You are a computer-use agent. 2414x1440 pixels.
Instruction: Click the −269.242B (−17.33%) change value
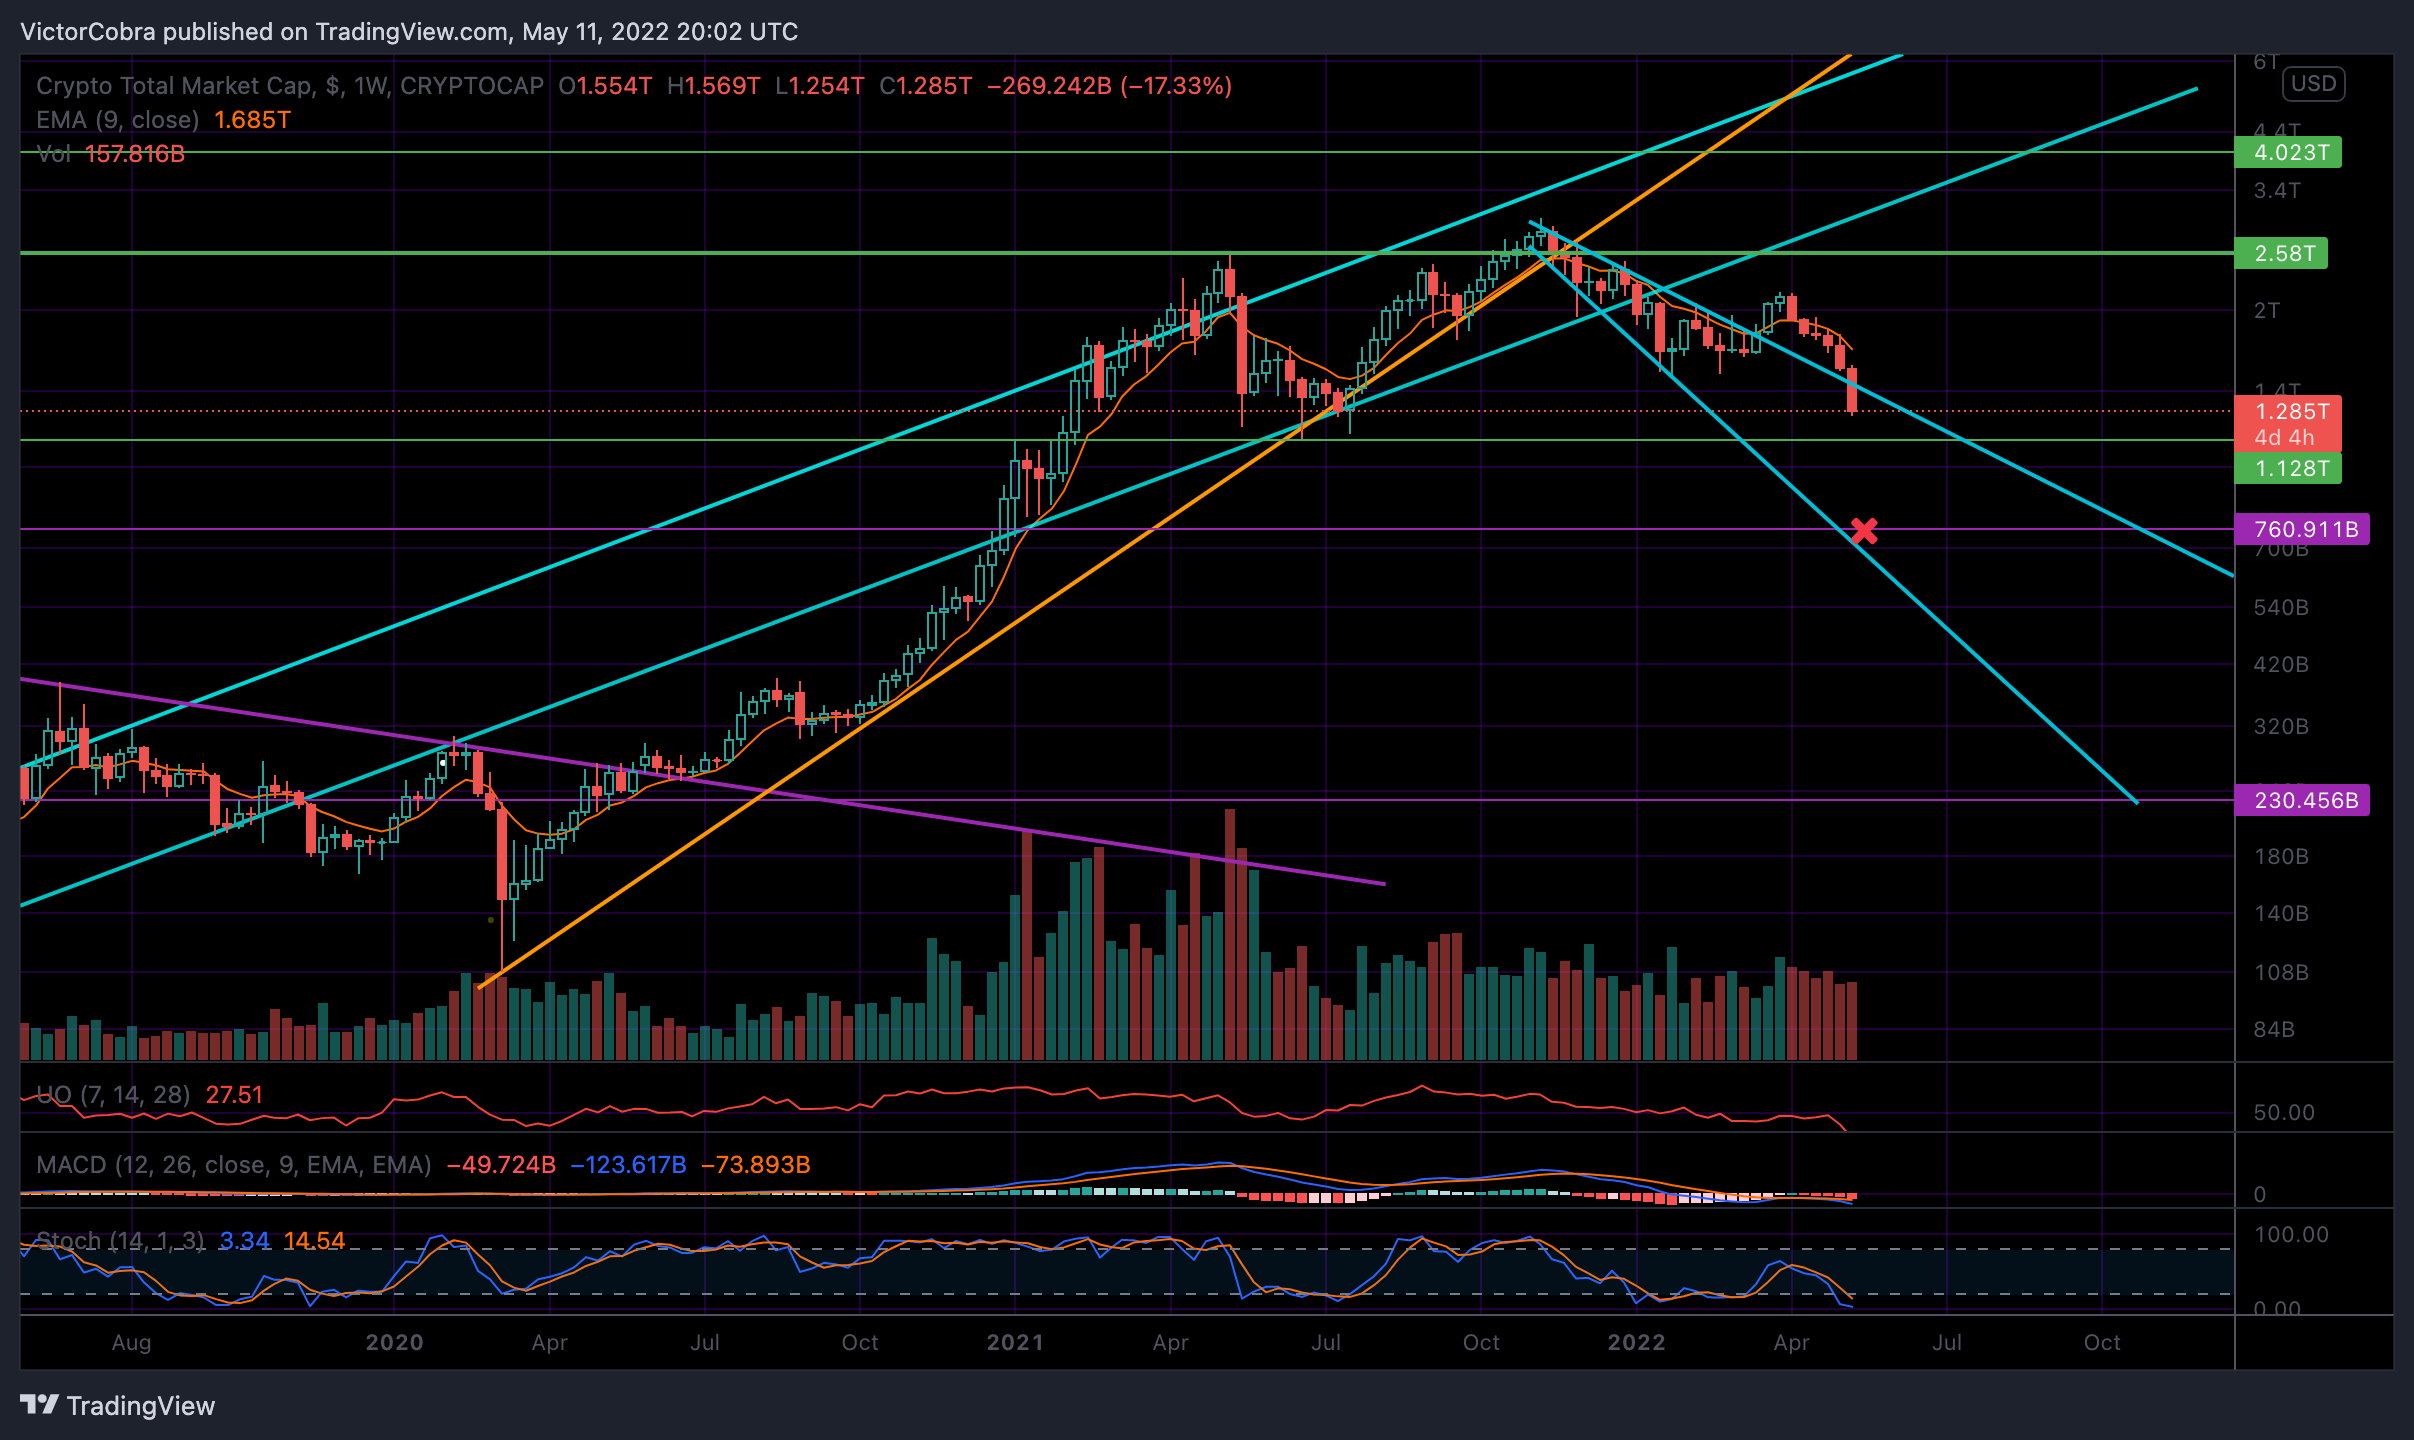pos(1109,86)
